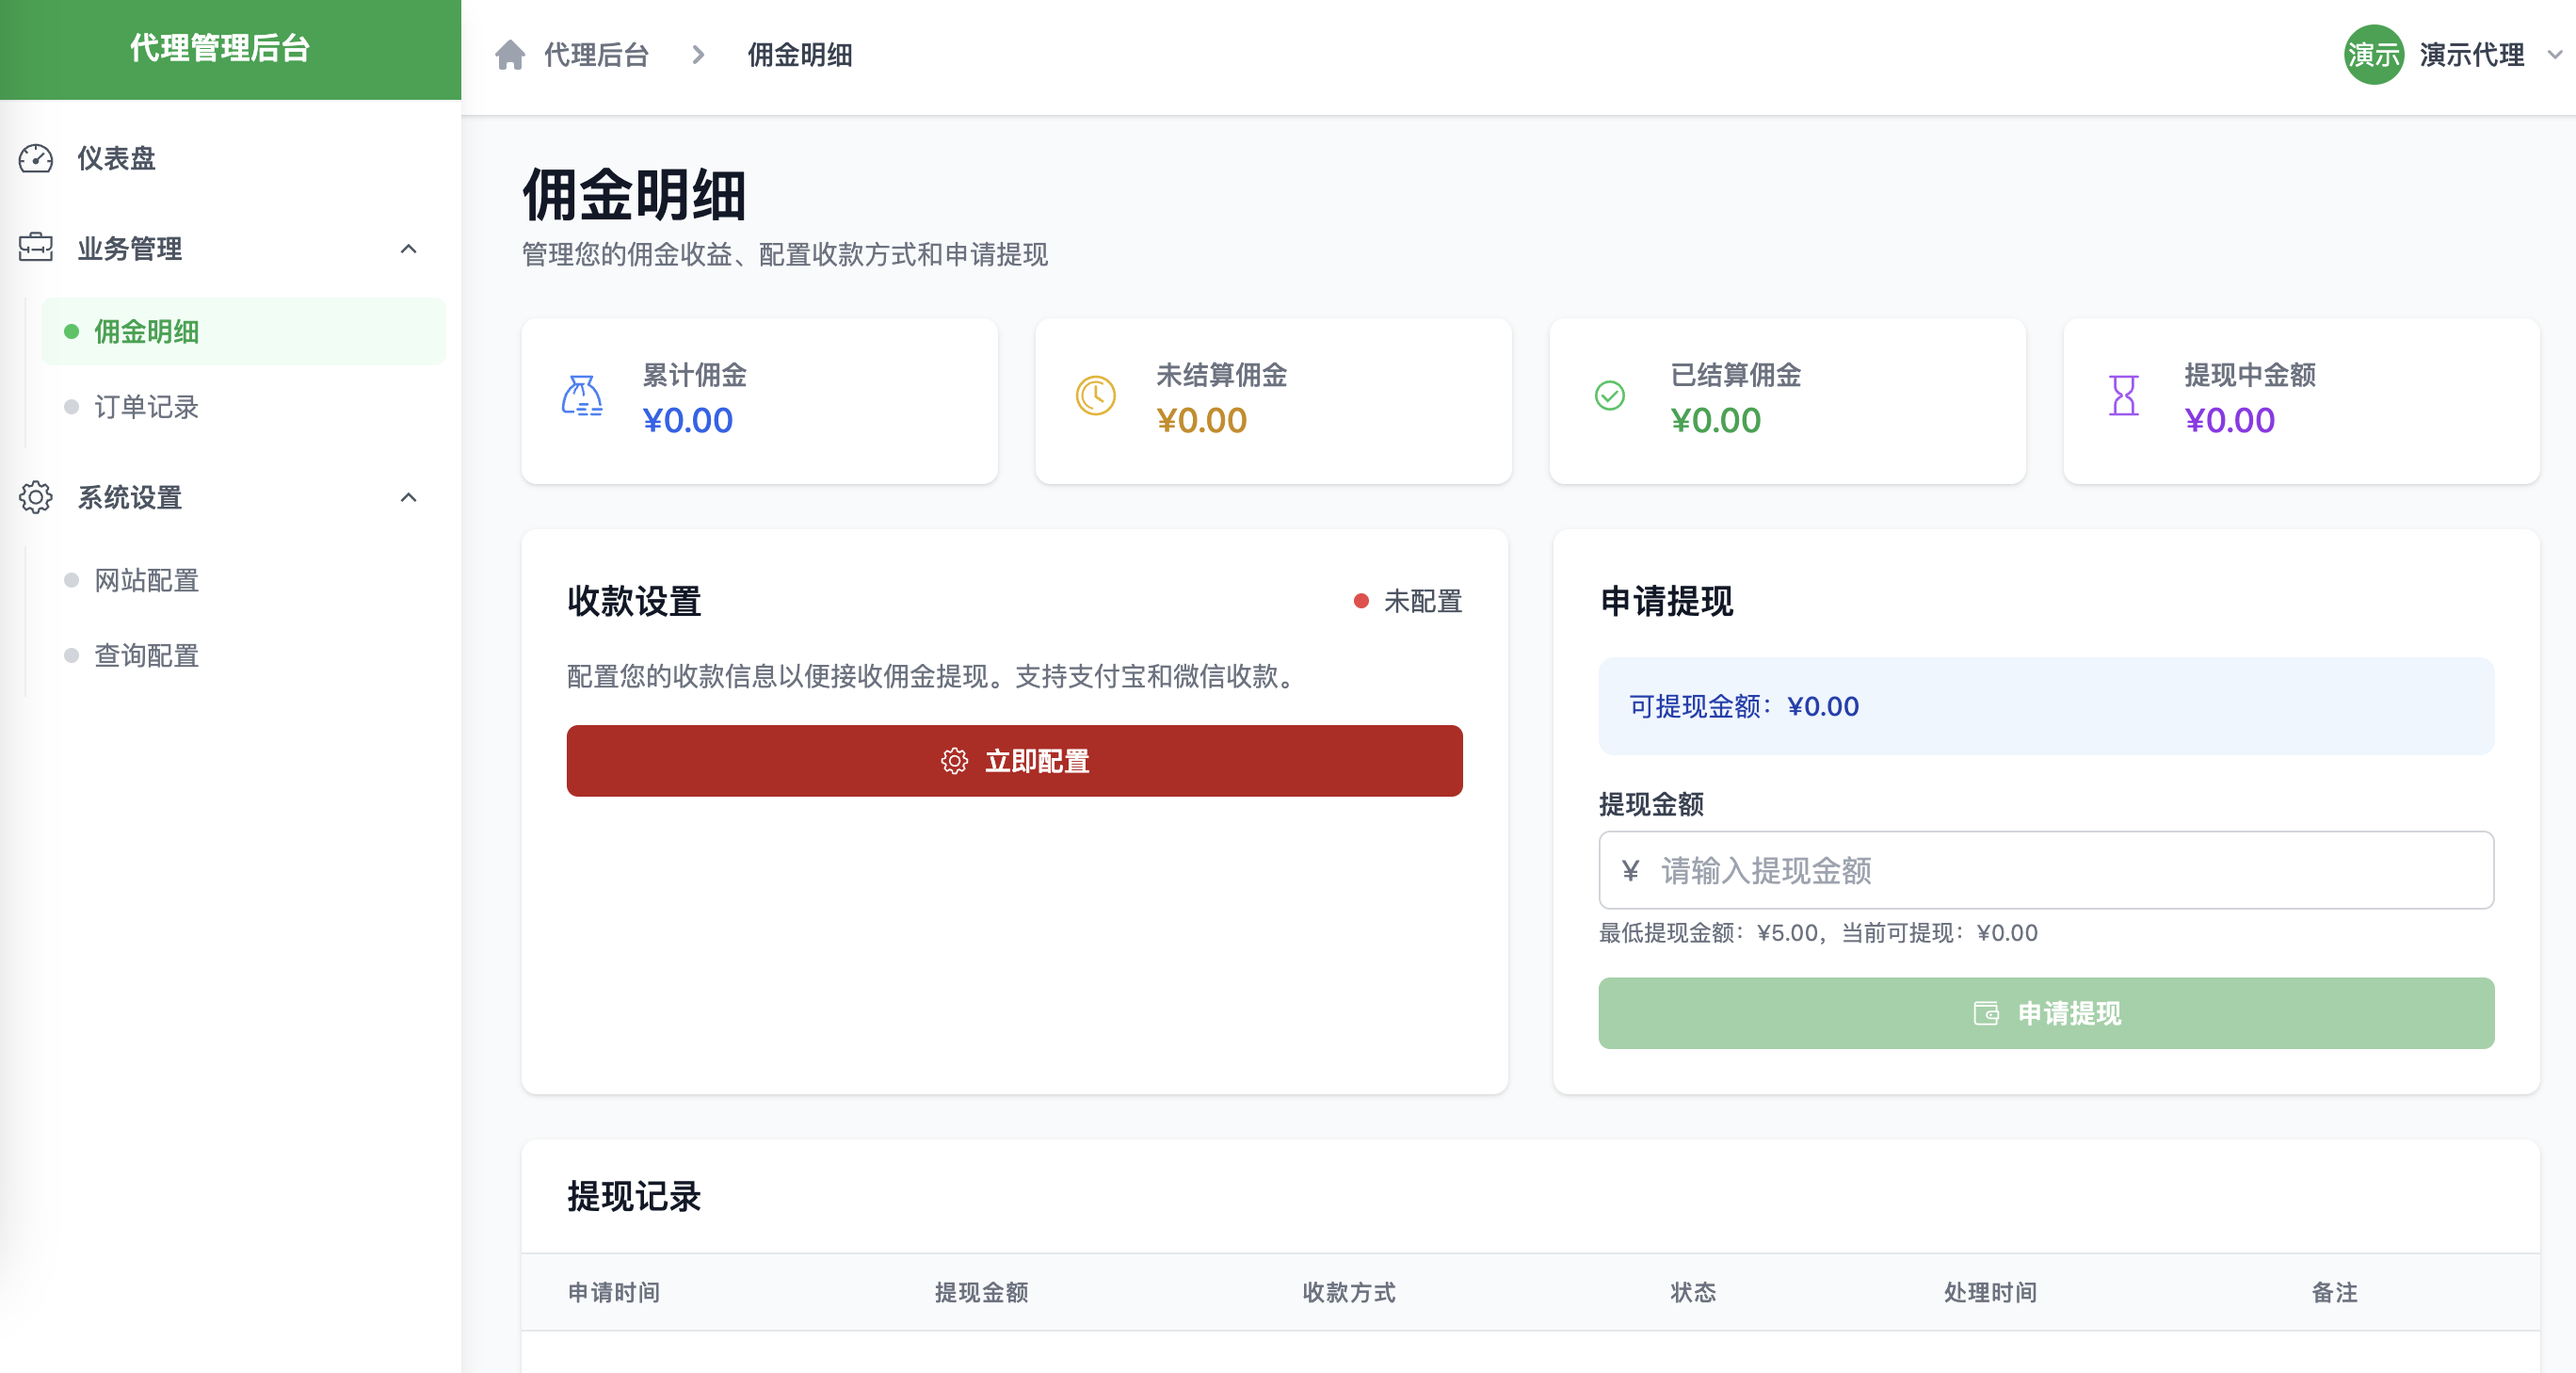Click 最低提现金额 hint text
The image size is (2576, 1373).
1818,932
